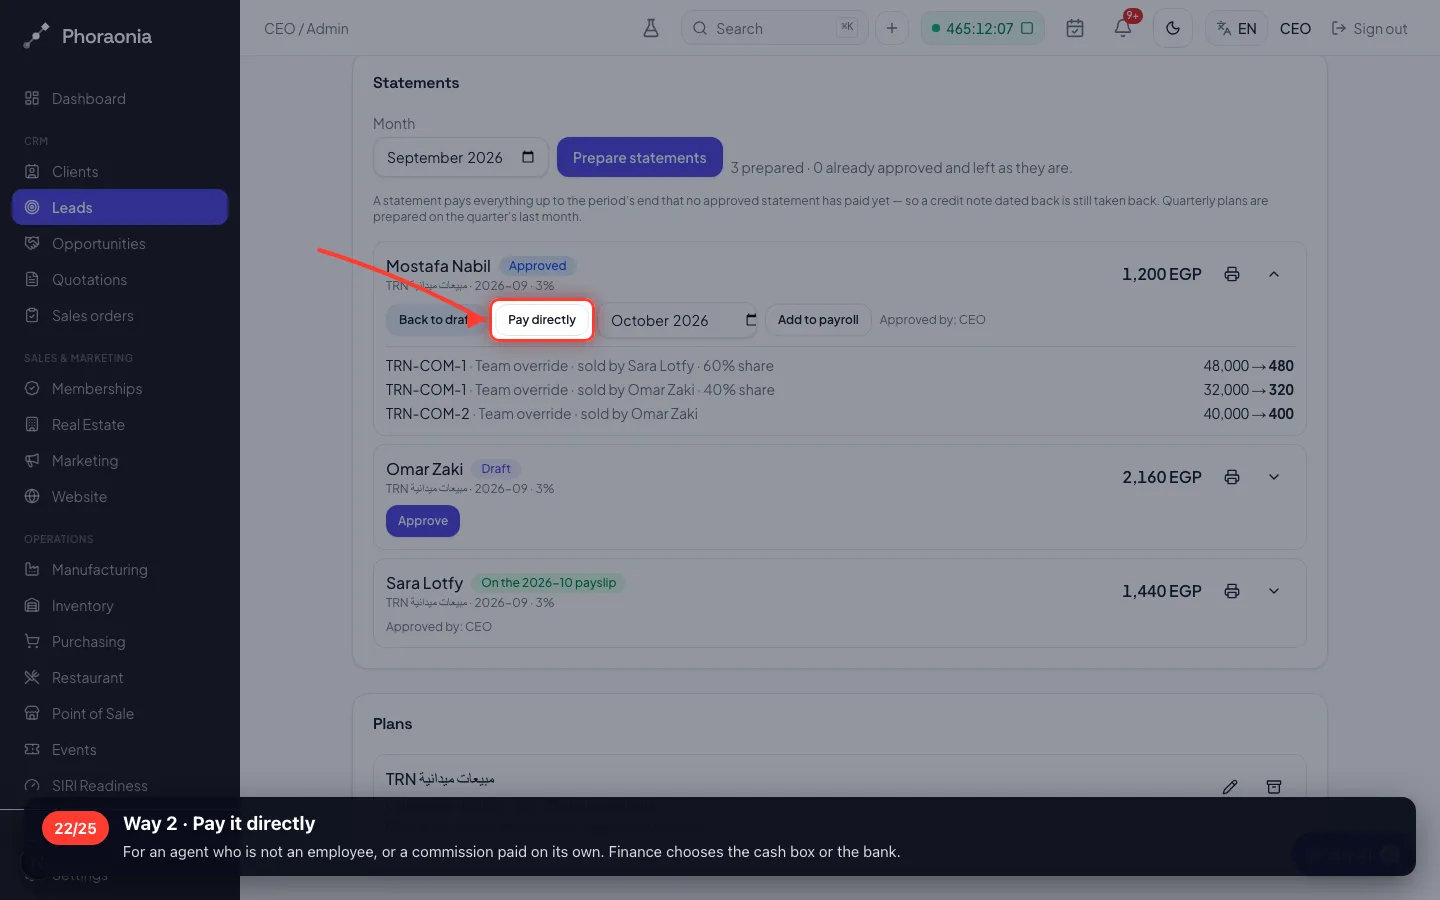Open Website in the sidebar
The width and height of the screenshot is (1440, 900).
coord(120,496)
